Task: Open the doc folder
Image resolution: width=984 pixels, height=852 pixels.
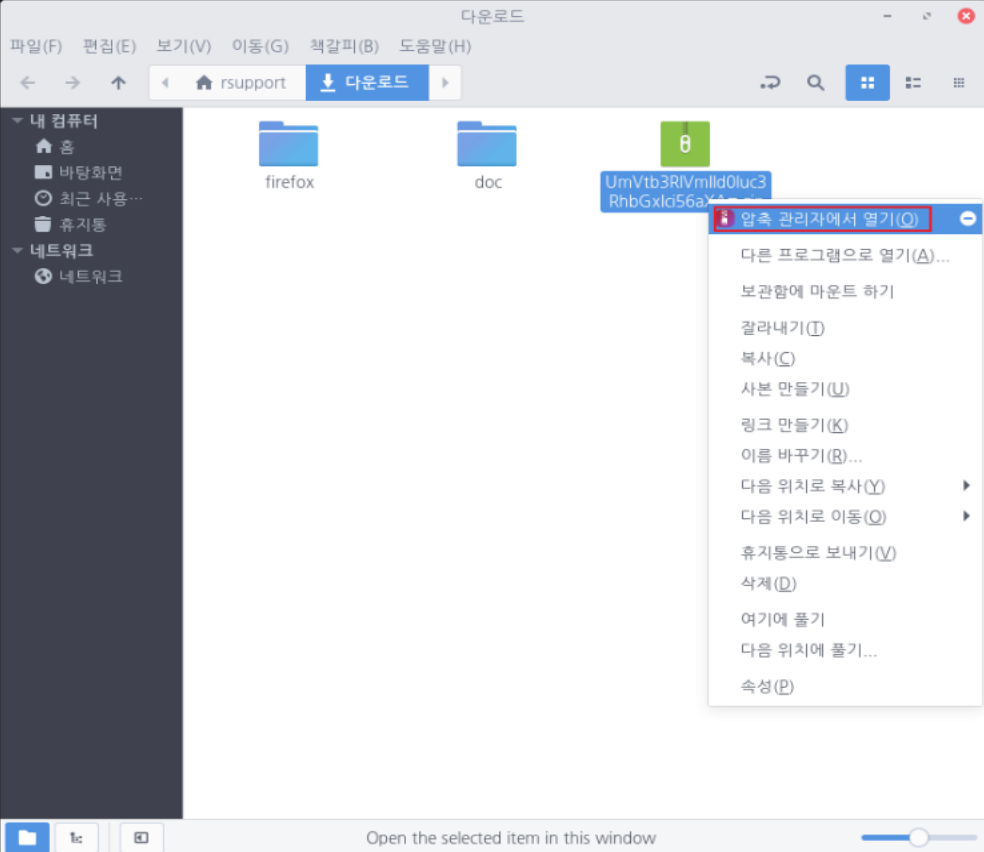Action: [x=487, y=145]
